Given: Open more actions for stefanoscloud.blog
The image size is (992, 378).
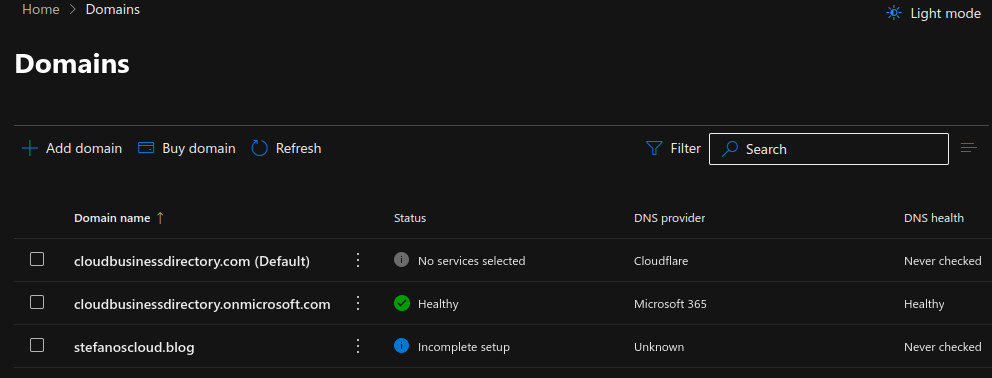Looking at the screenshot, I should pyautogui.click(x=357, y=346).
